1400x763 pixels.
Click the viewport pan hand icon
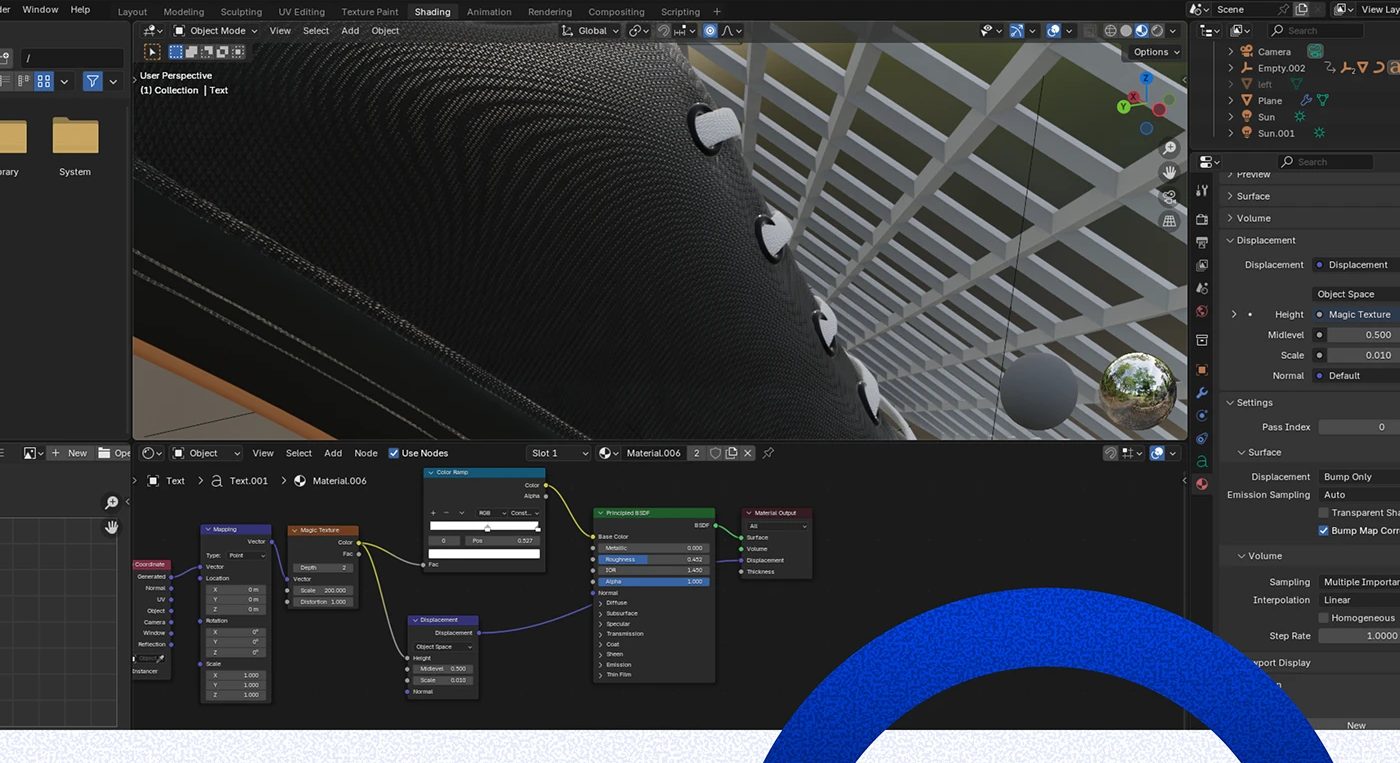tap(1169, 173)
